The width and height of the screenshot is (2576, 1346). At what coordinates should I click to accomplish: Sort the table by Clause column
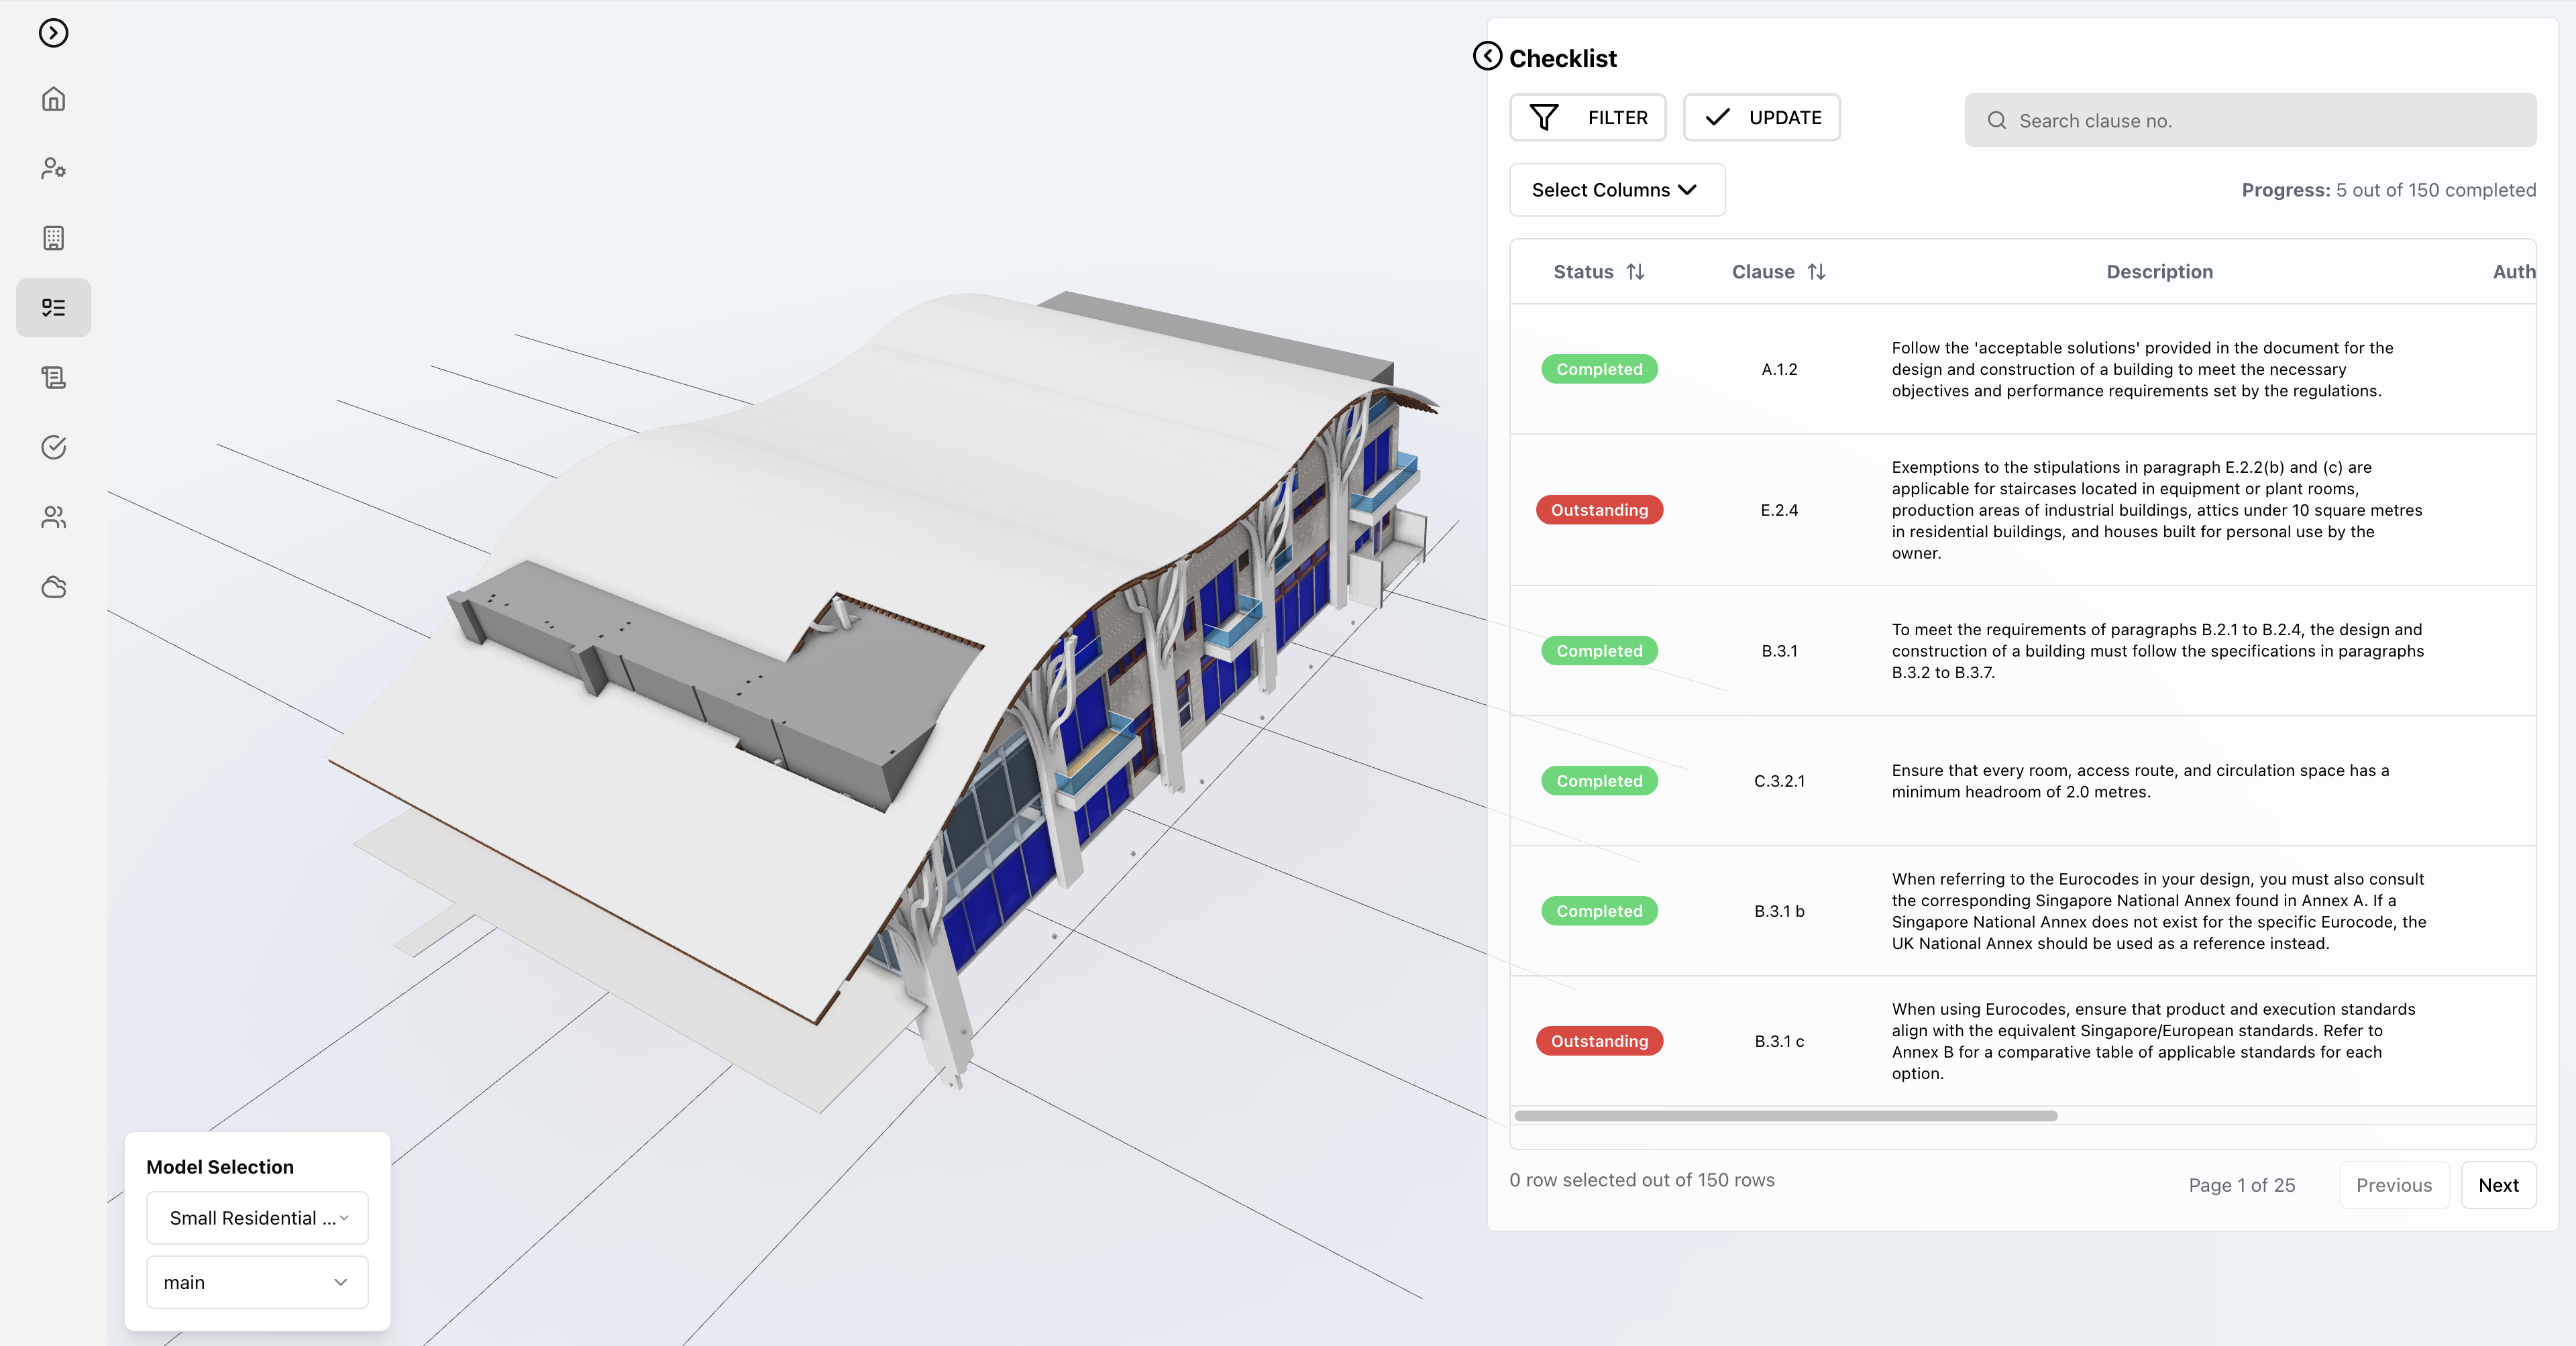pos(1816,272)
